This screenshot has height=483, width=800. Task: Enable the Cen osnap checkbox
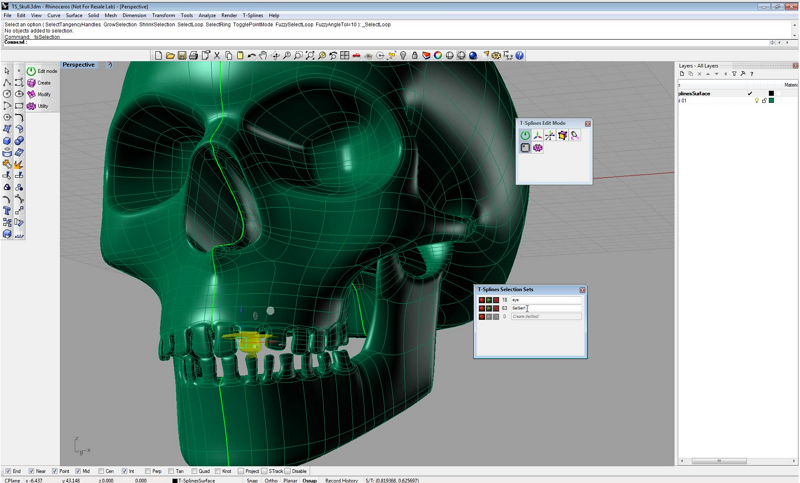tap(102, 471)
